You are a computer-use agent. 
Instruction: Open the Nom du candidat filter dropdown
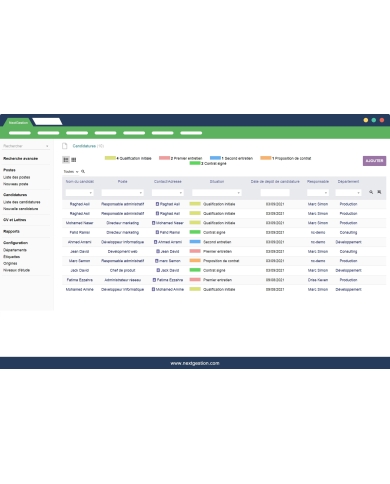[x=79, y=193]
